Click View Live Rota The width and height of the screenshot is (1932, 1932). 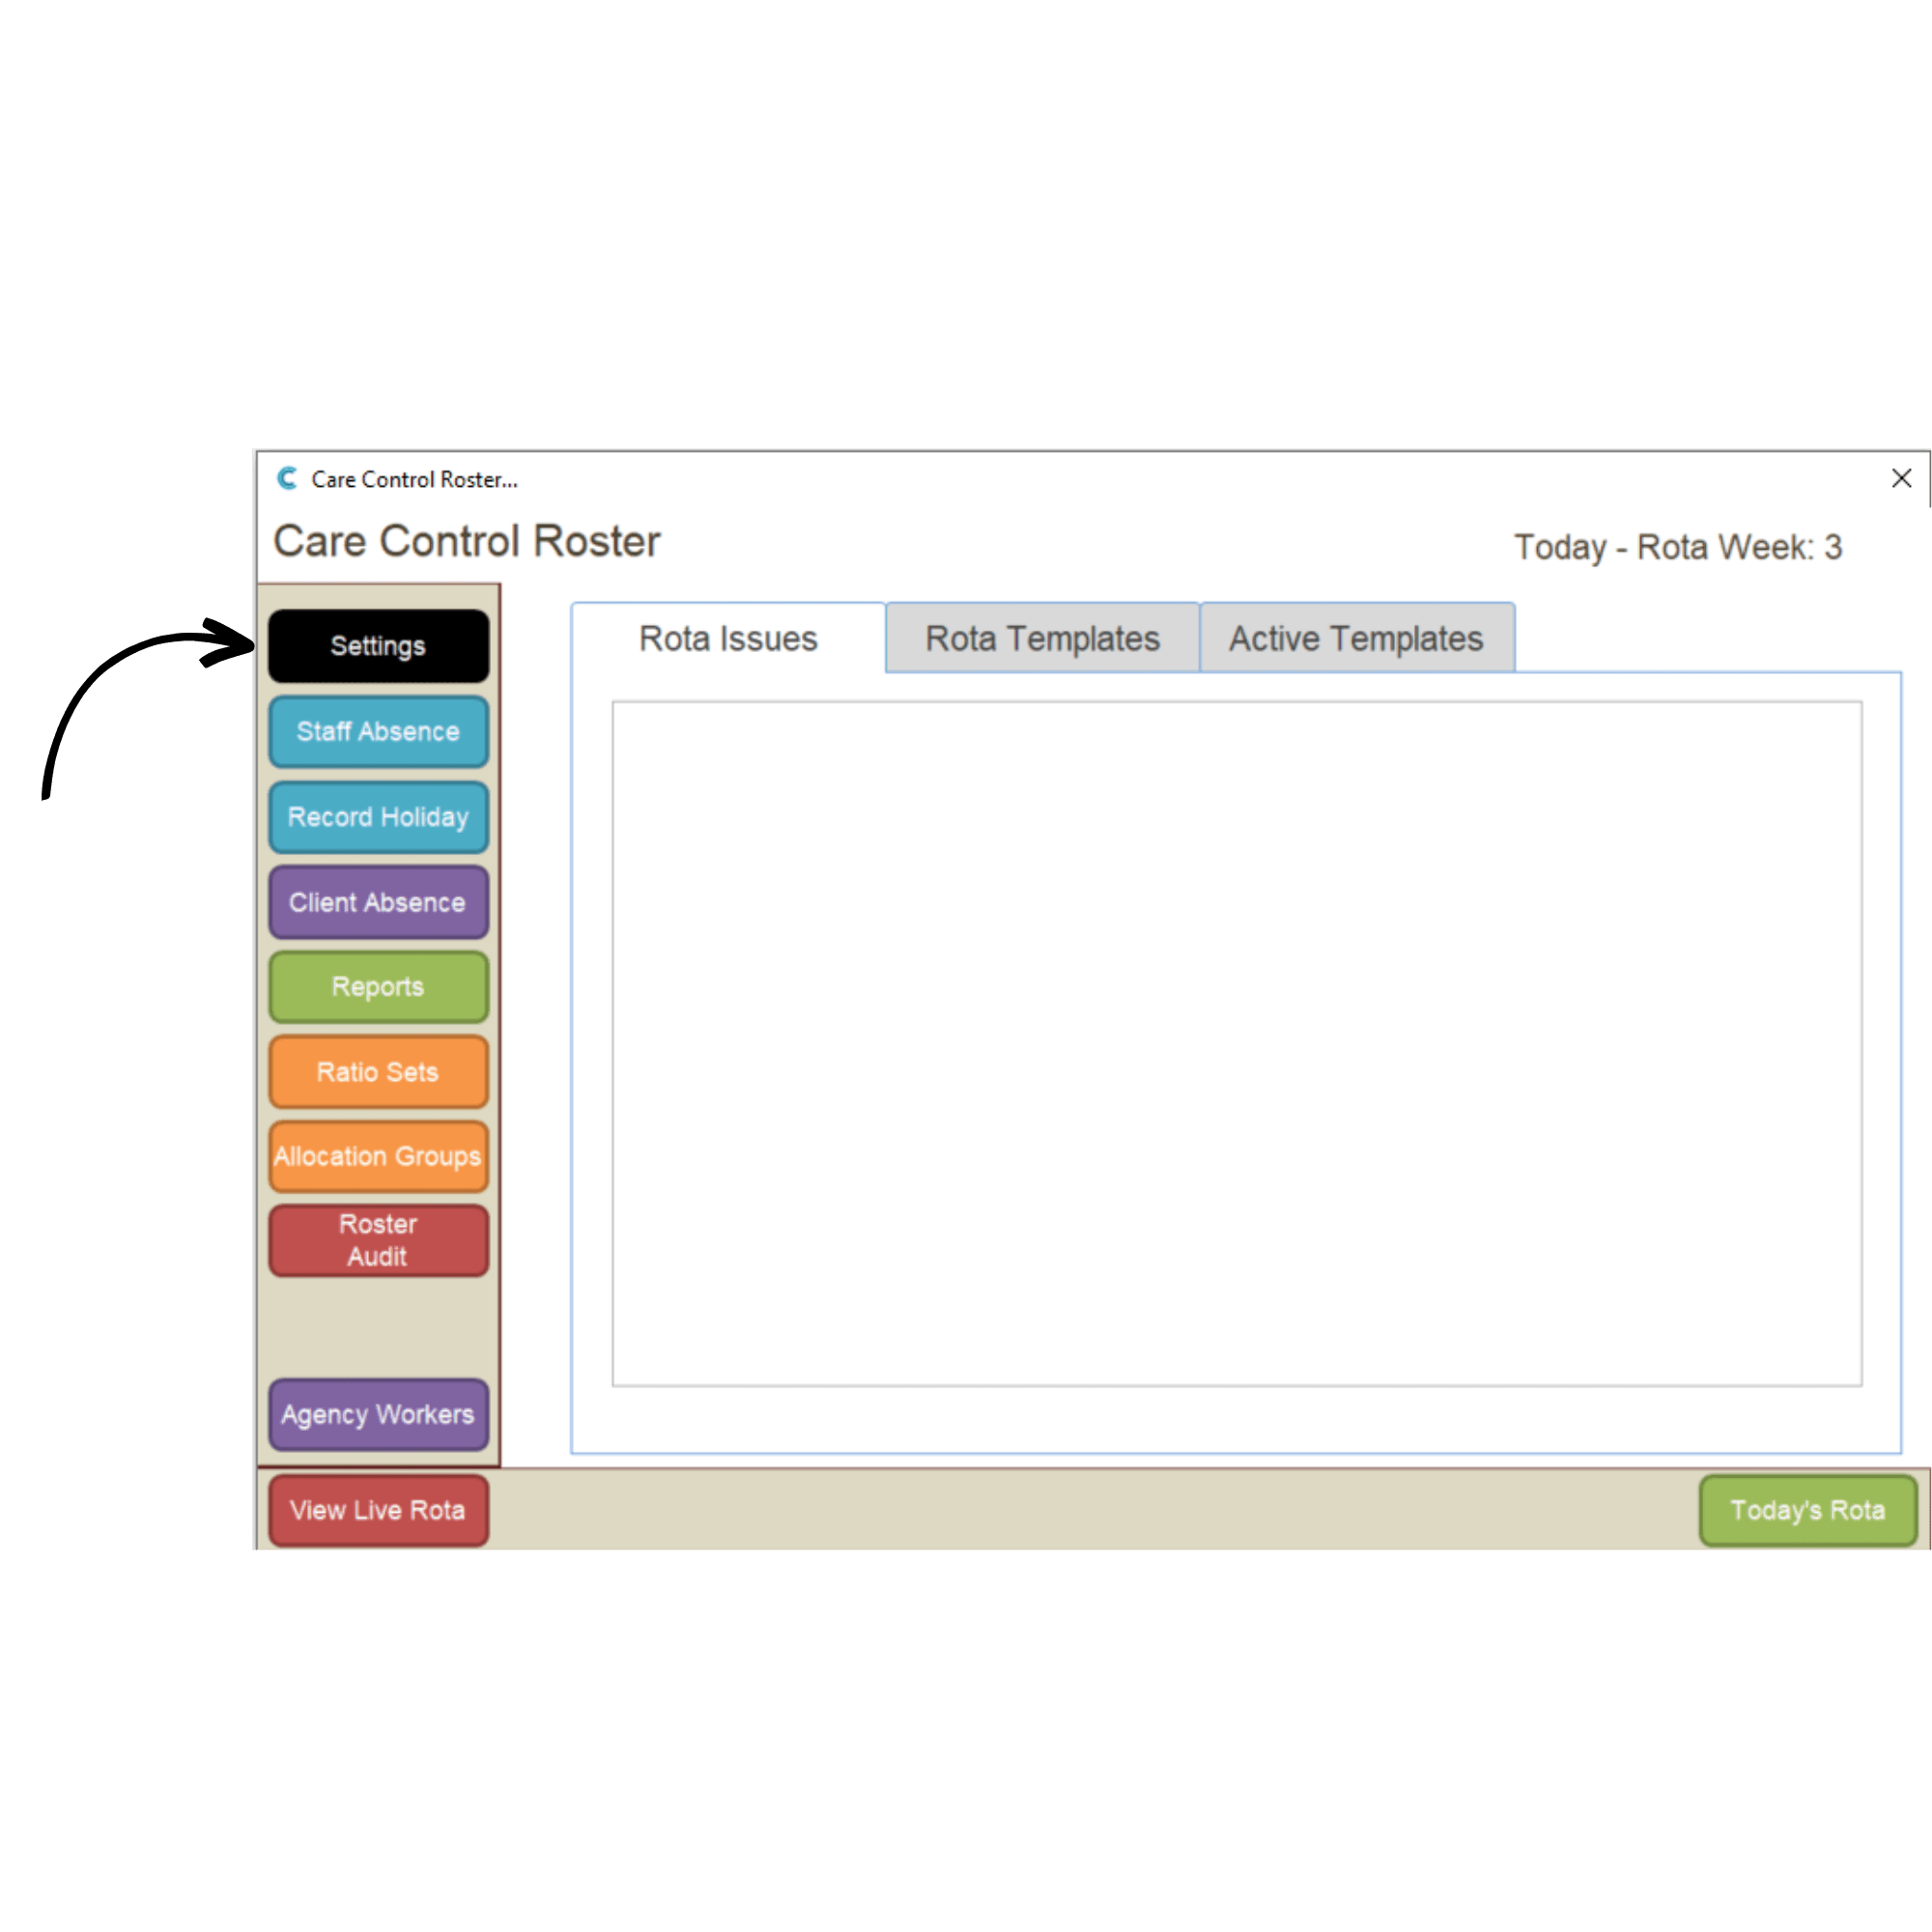(378, 1510)
